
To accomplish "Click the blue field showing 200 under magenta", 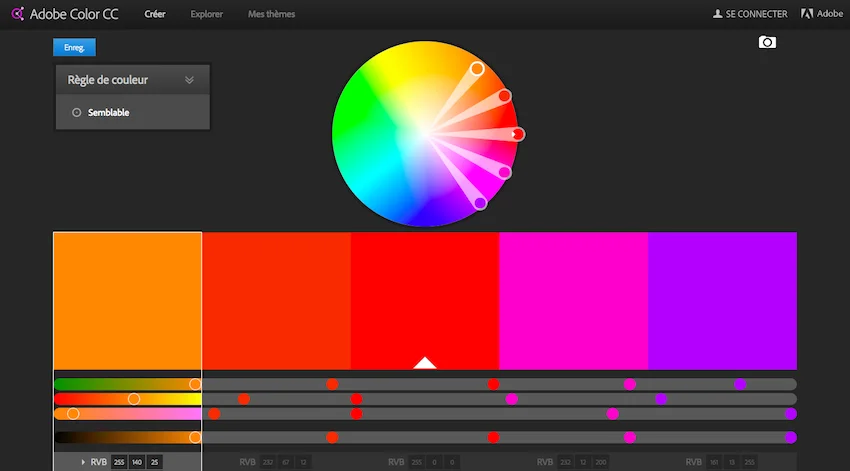I will (x=601, y=462).
